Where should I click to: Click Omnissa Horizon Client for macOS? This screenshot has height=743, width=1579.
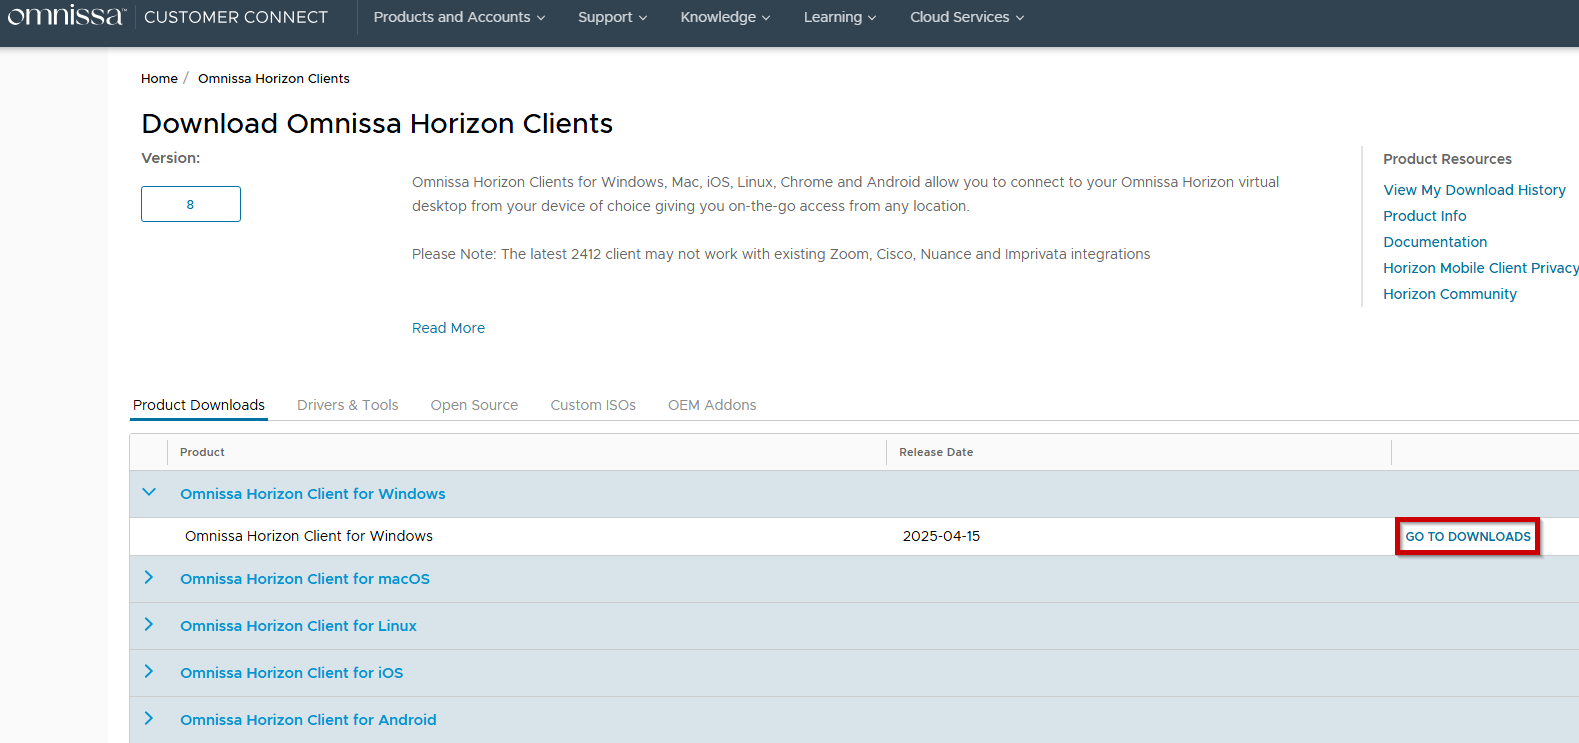305,579
